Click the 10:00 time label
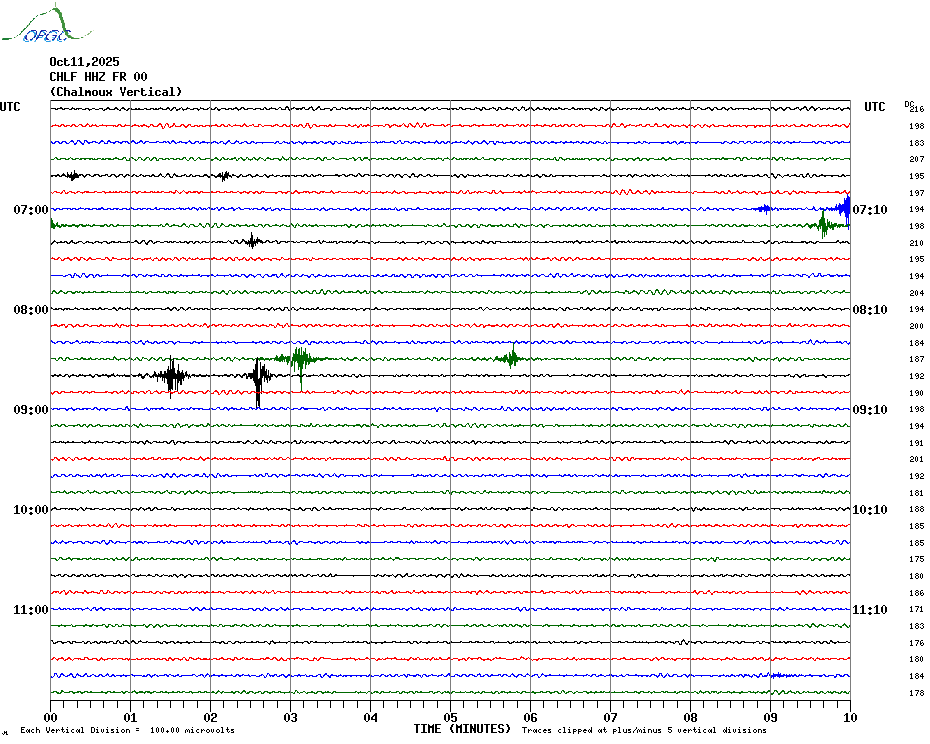 [x=31, y=510]
